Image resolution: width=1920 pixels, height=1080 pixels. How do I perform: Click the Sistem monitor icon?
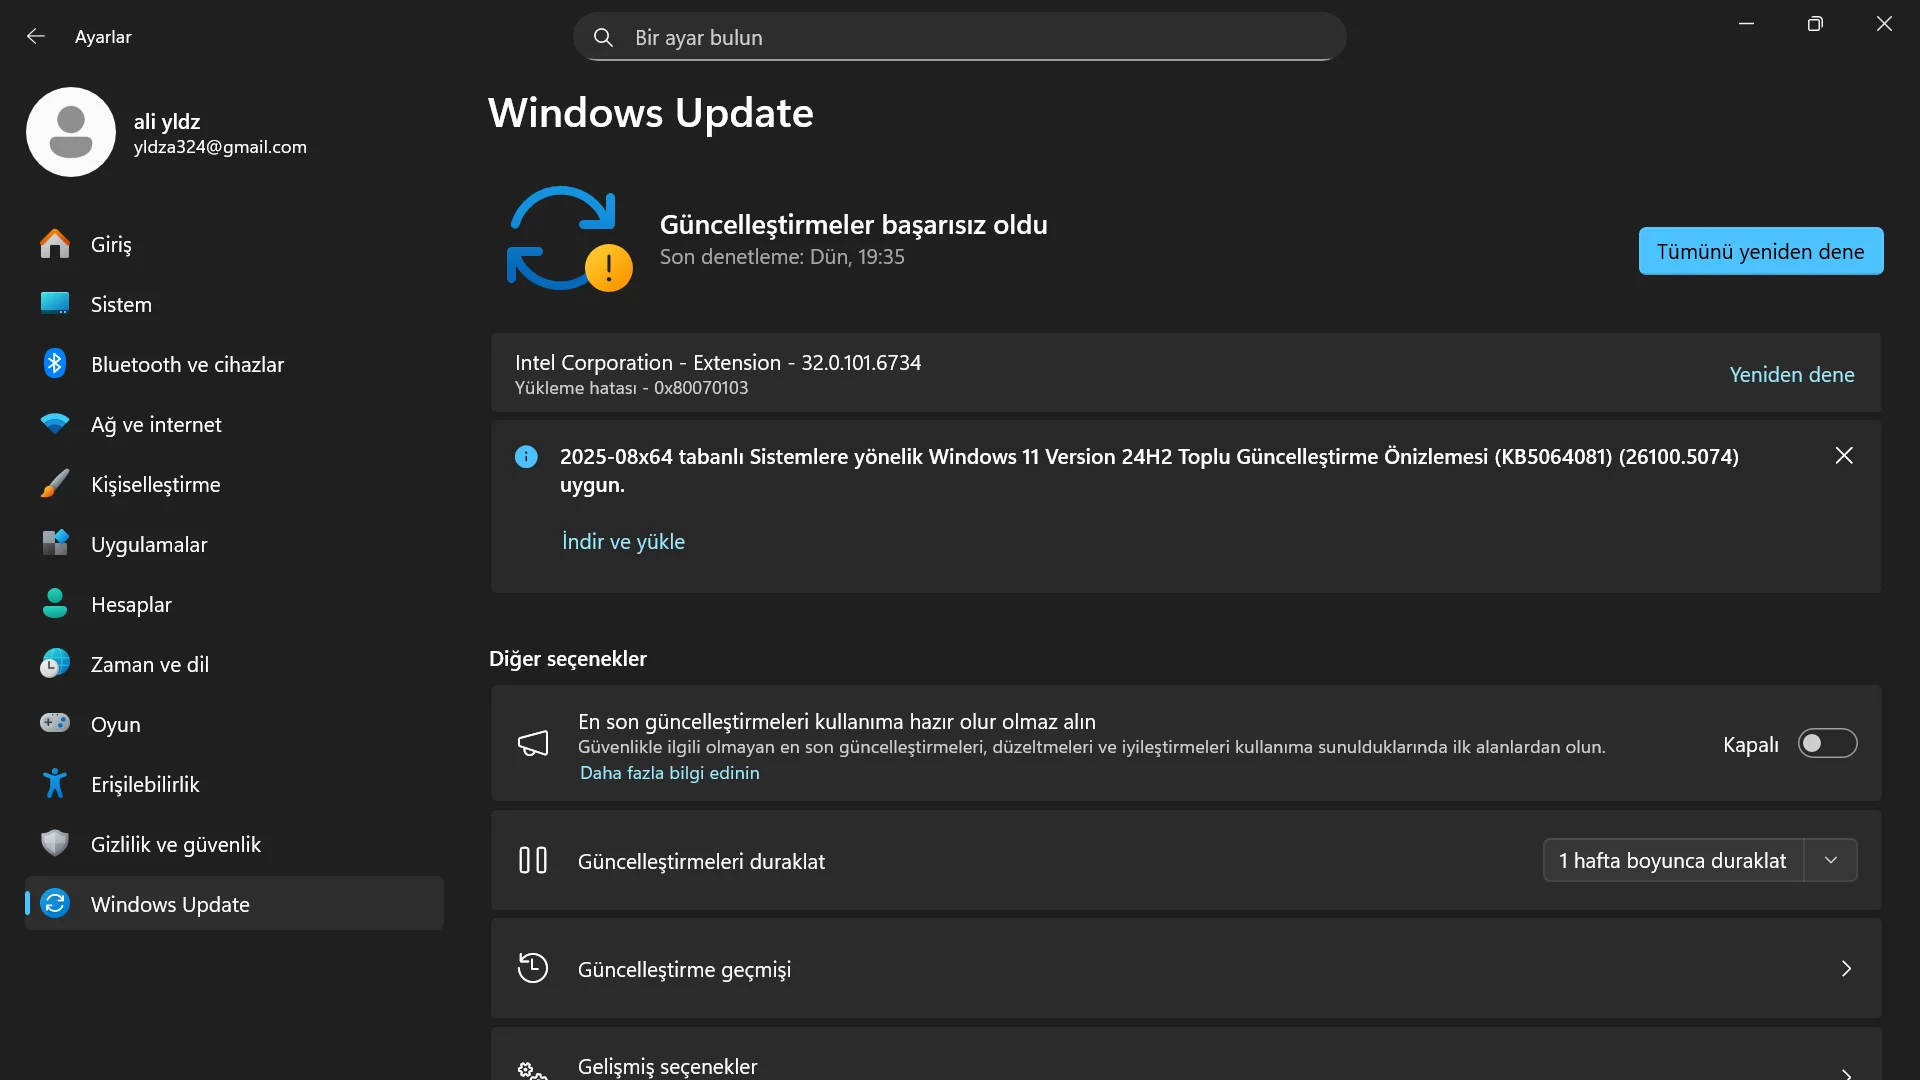click(55, 304)
